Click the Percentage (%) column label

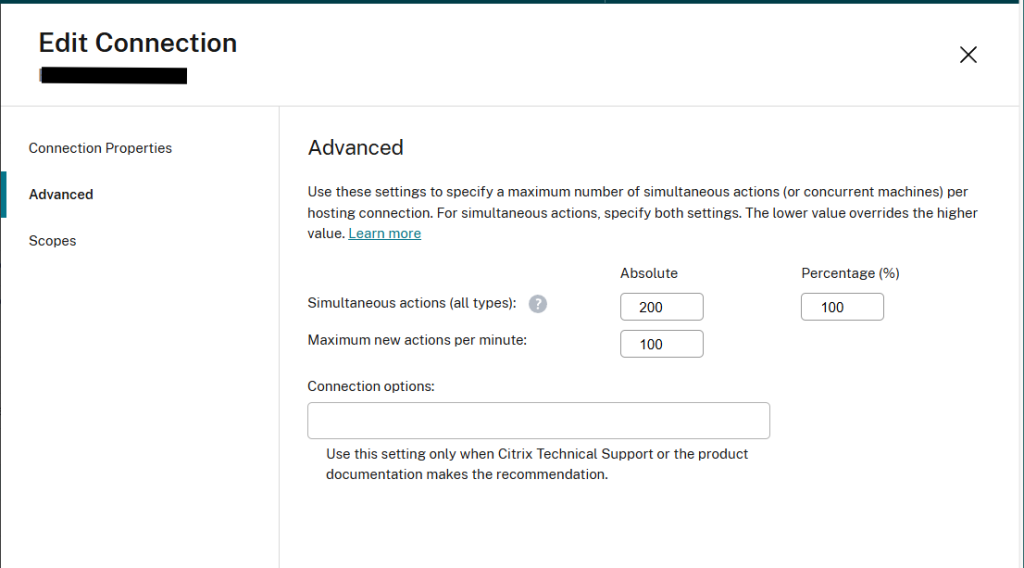point(850,274)
